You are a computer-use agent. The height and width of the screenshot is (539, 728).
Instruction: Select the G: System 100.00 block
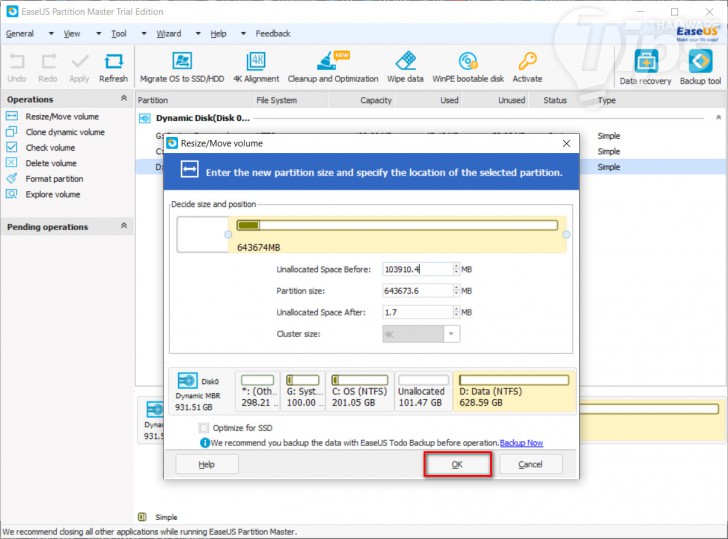pyautogui.click(x=303, y=391)
